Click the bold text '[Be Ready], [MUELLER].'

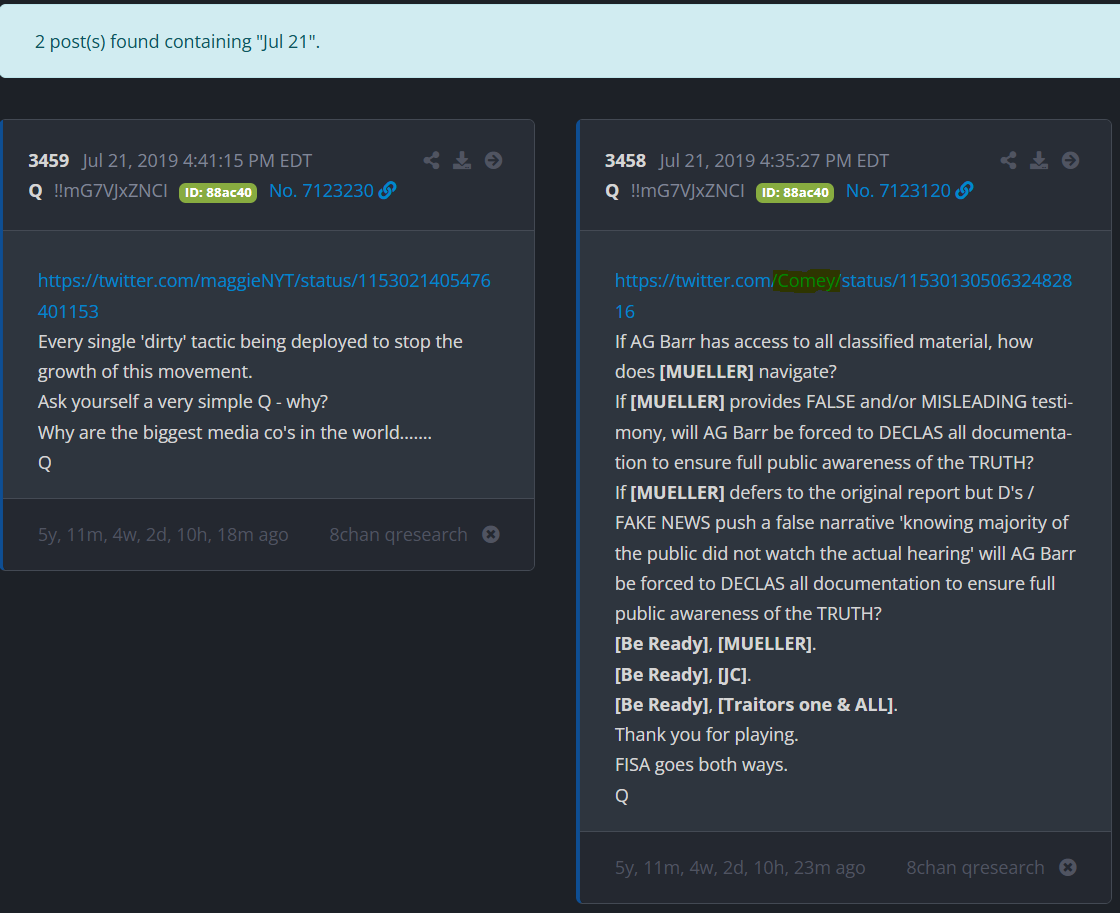pos(716,644)
